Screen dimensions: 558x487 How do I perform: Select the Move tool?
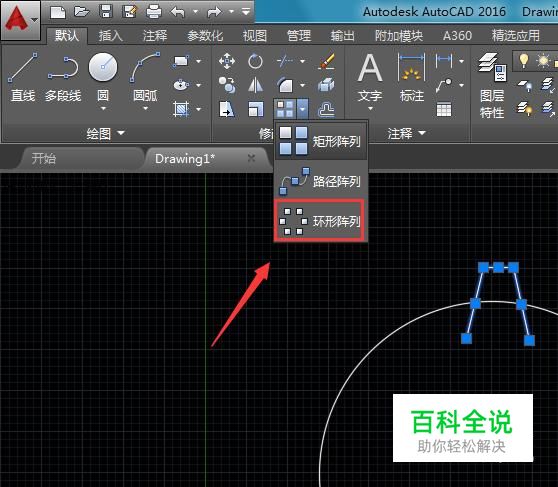(227, 61)
